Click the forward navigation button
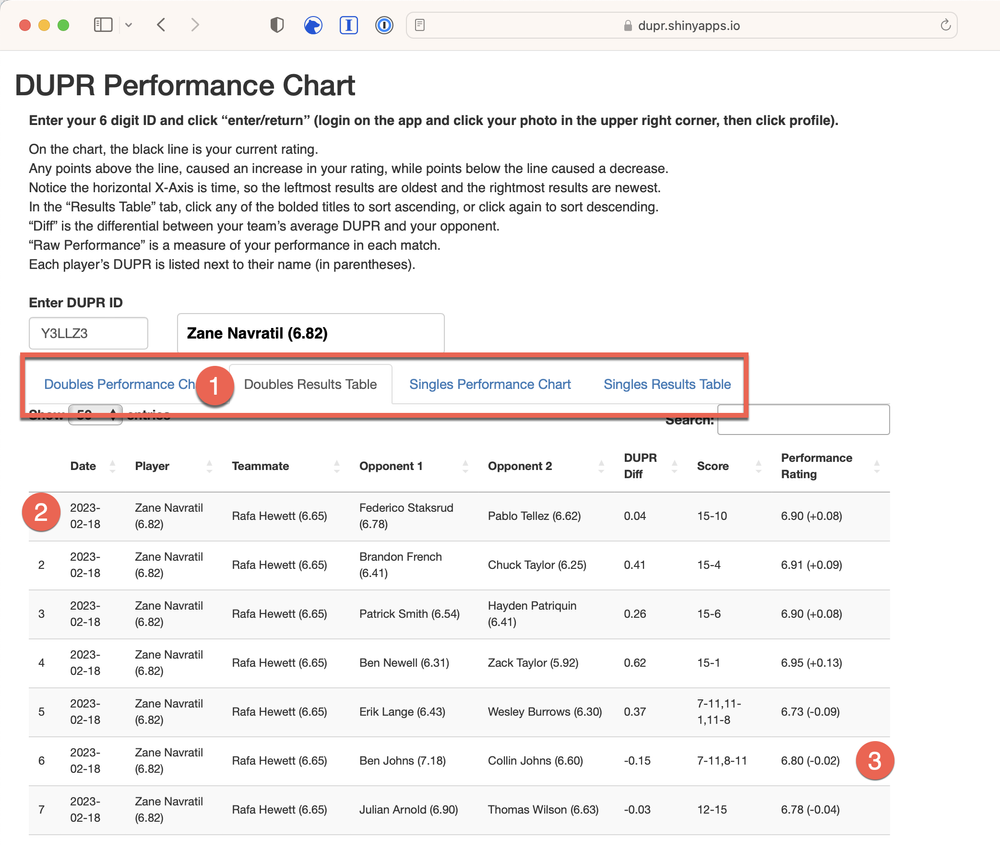Viewport: 1000px width, 845px height. (196, 24)
